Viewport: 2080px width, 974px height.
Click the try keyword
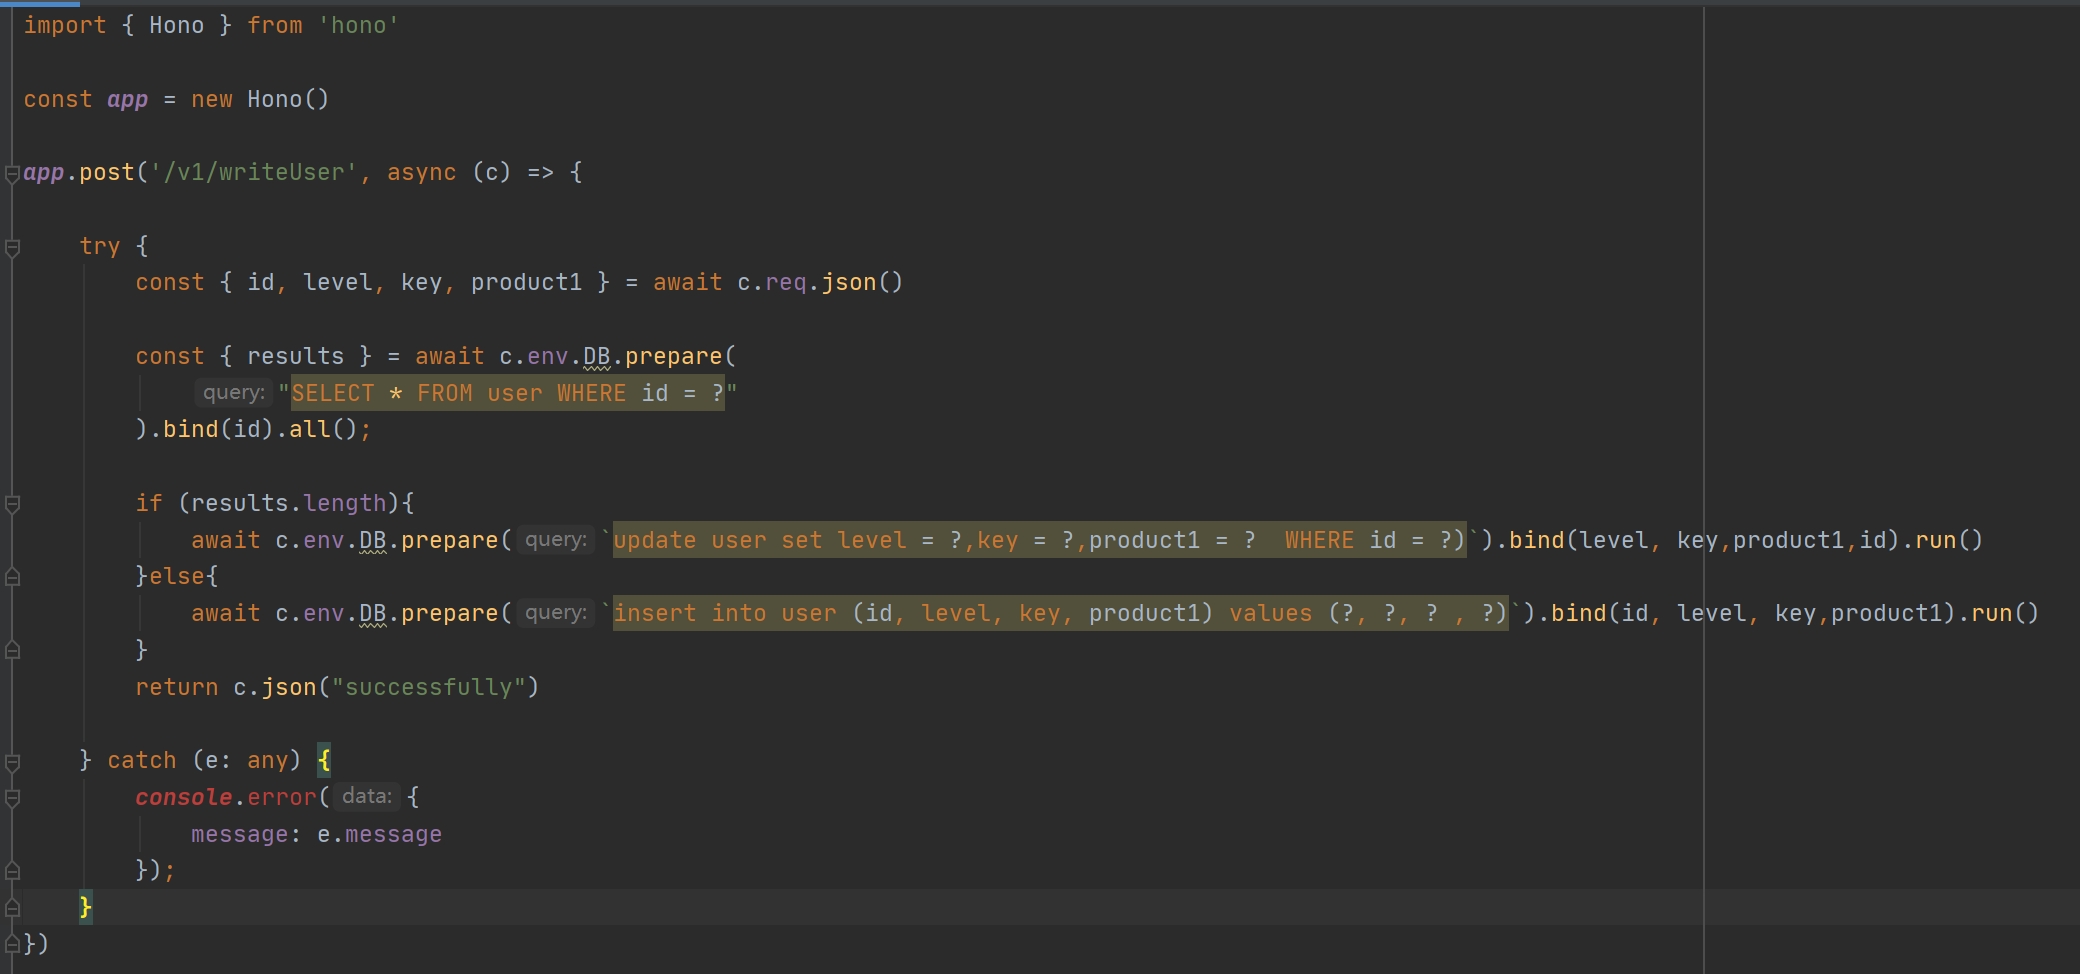[100, 246]
